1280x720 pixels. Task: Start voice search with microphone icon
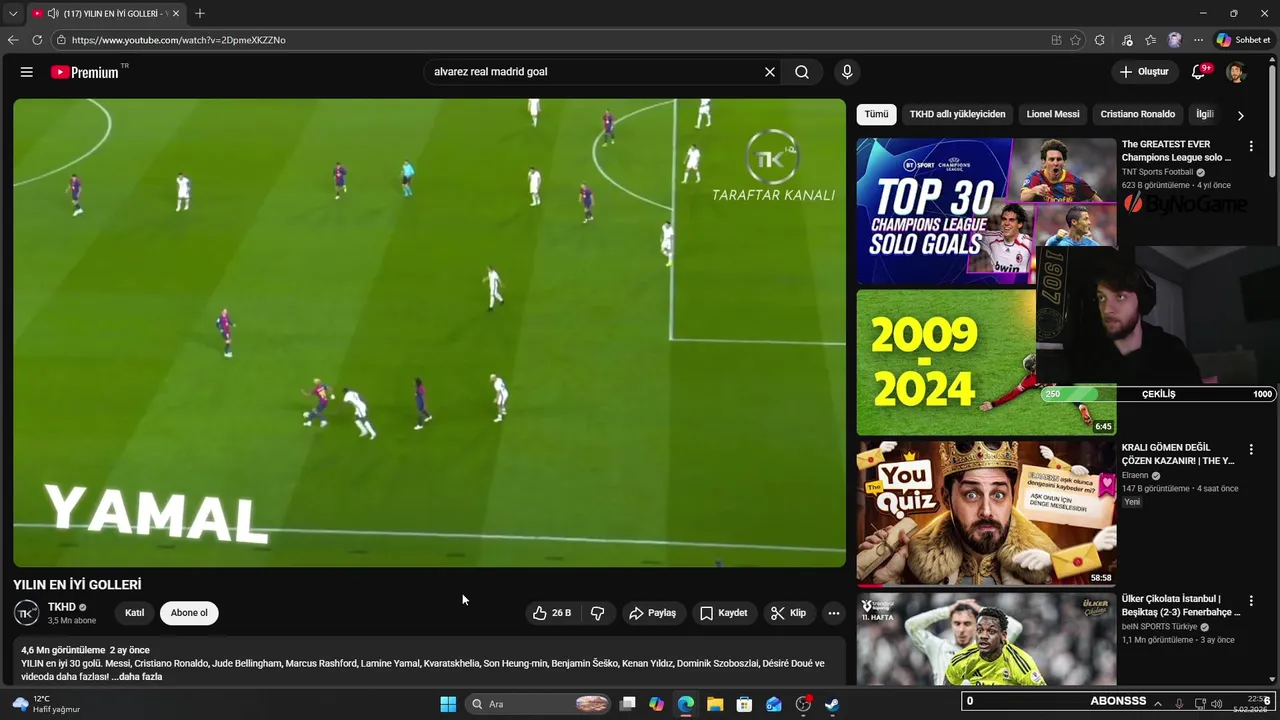(x=847, y=72)
